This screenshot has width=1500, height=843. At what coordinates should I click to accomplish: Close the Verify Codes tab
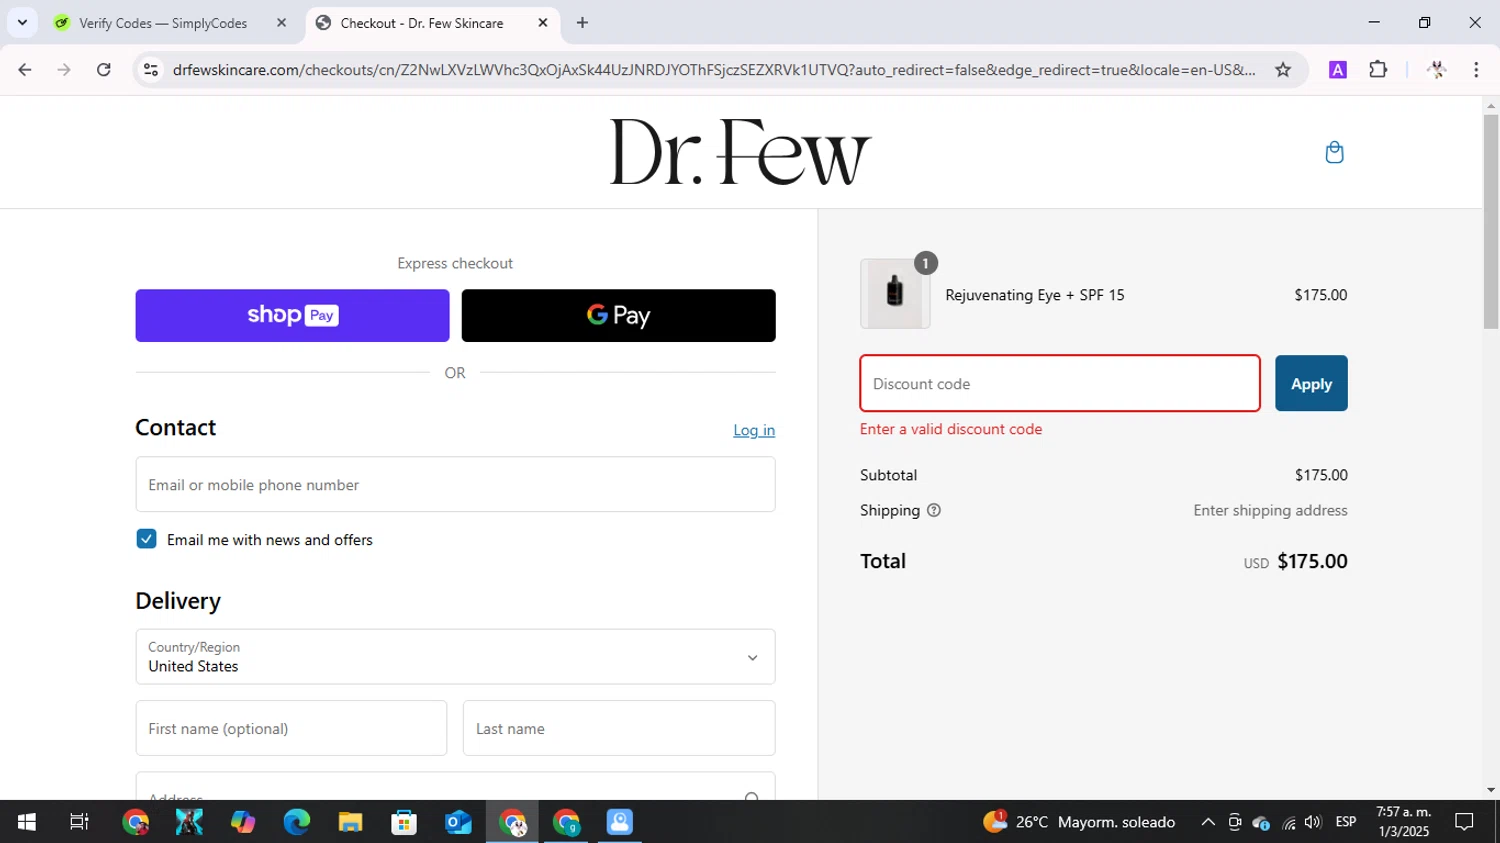(281, 22)
